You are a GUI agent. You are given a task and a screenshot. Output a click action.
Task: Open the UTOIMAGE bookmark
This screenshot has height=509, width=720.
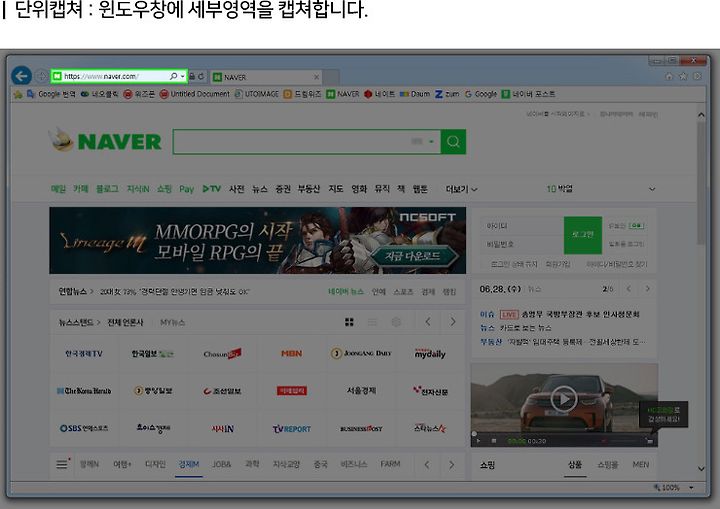coord(257,94)
